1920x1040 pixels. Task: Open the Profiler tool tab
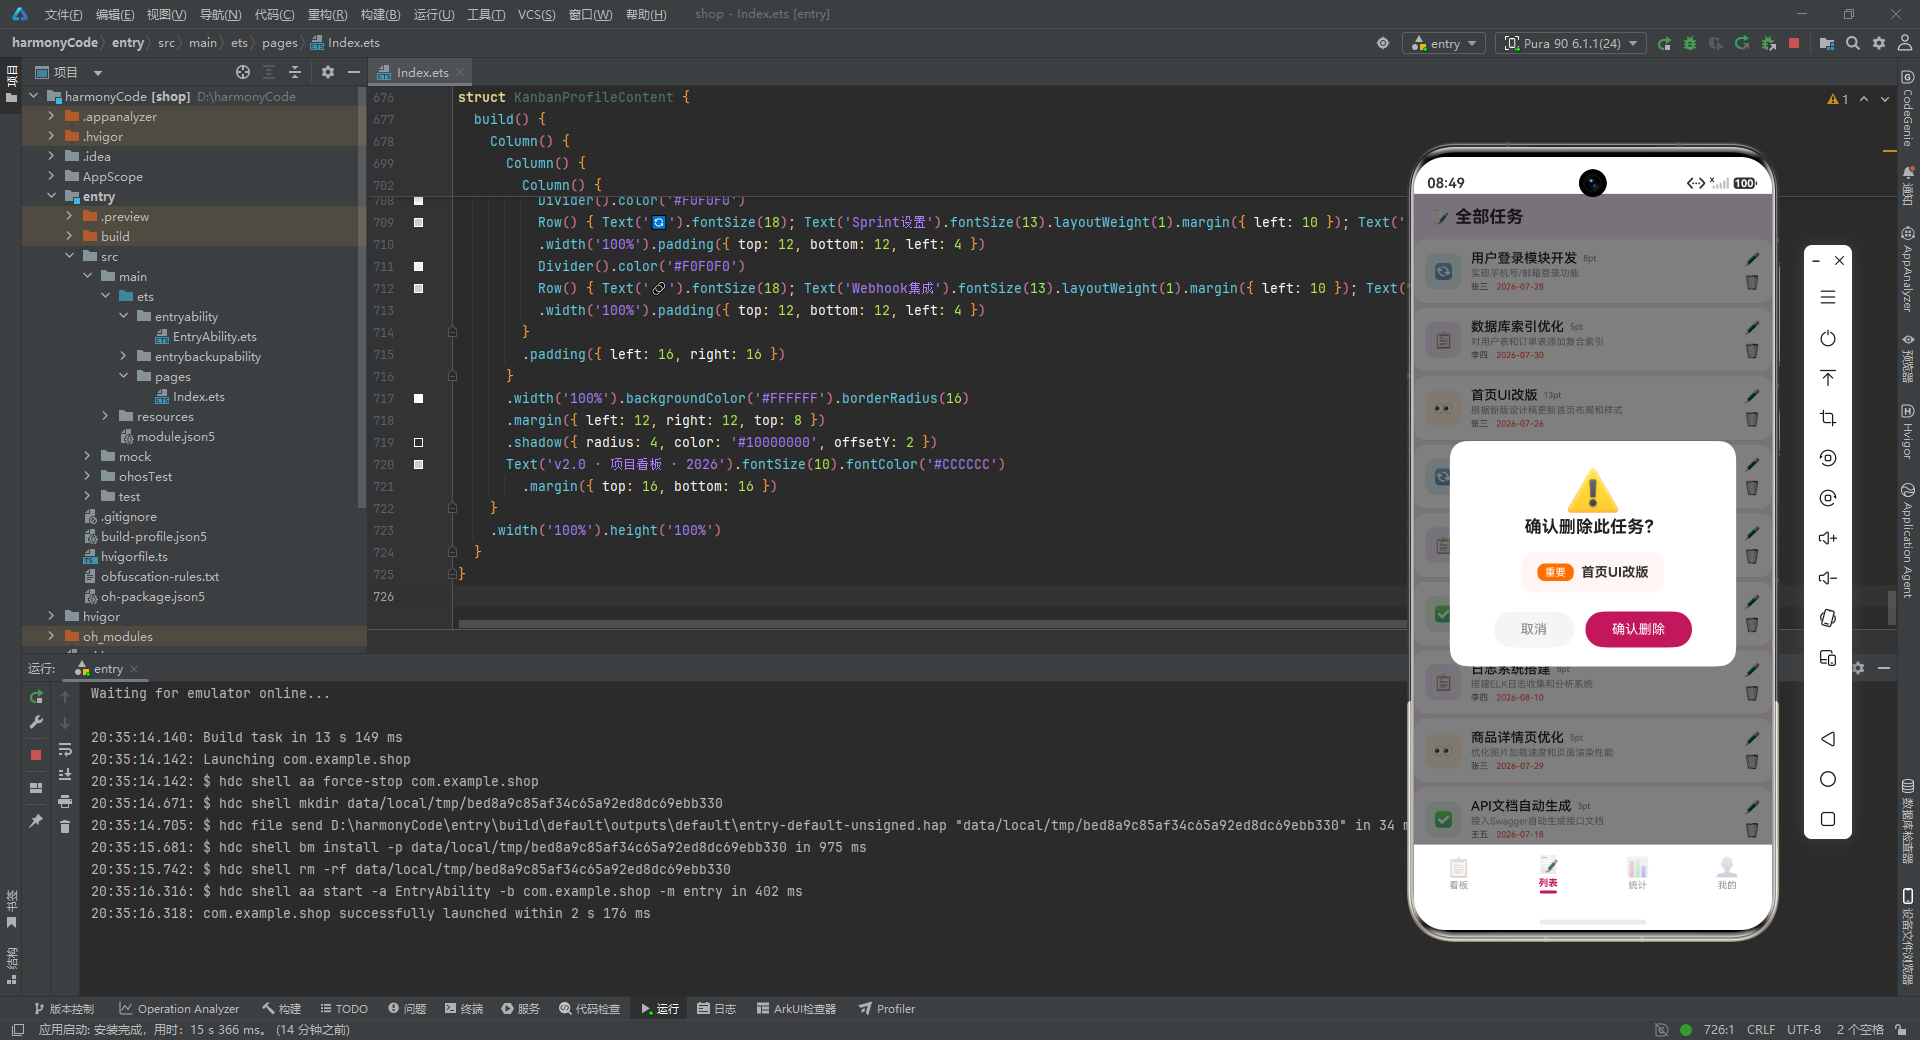[x=887, y=1009]
